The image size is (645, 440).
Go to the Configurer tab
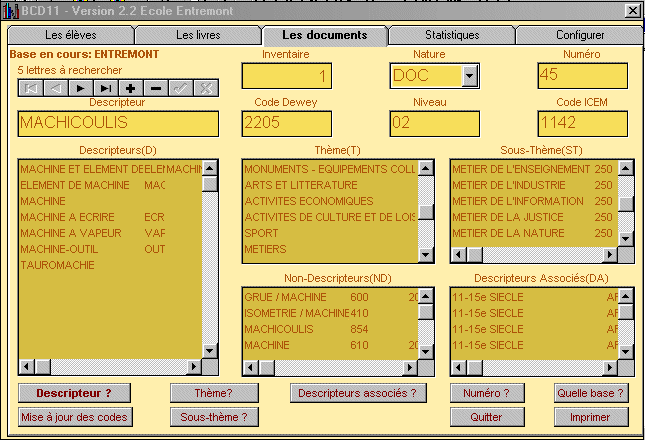coord(579,35)
